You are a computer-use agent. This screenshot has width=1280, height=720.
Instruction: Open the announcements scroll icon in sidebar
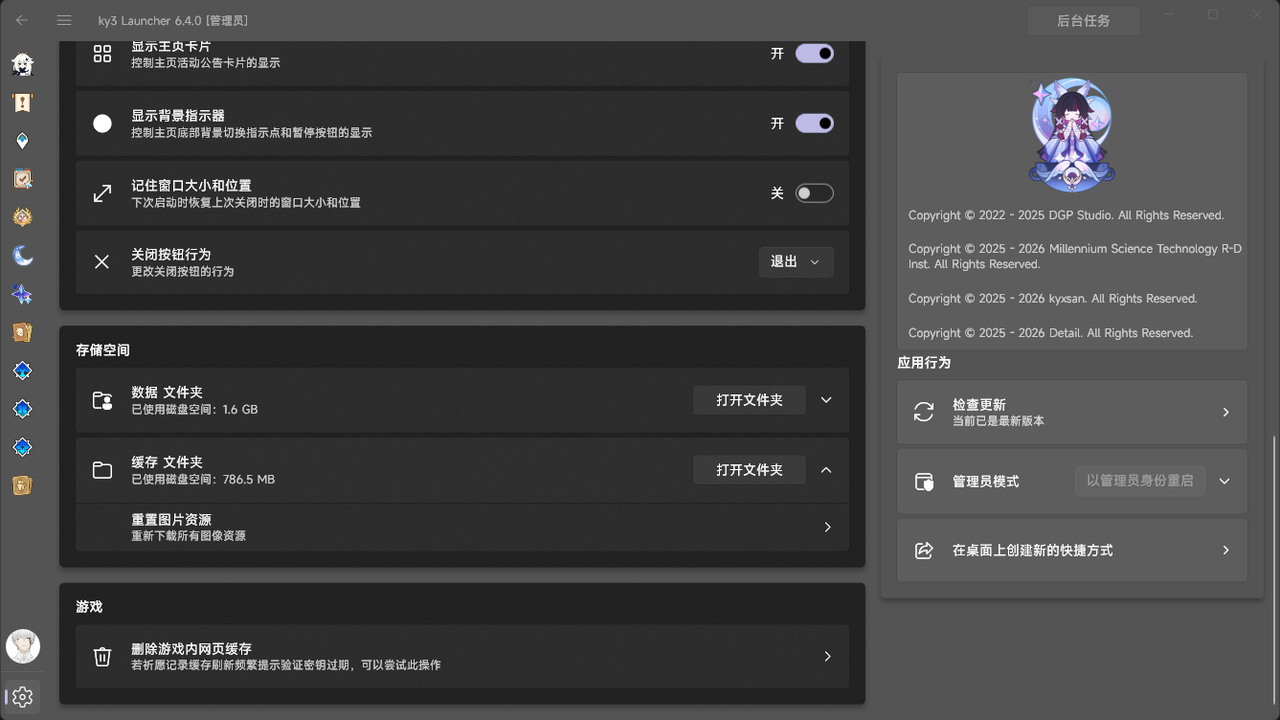click(22, 102)
